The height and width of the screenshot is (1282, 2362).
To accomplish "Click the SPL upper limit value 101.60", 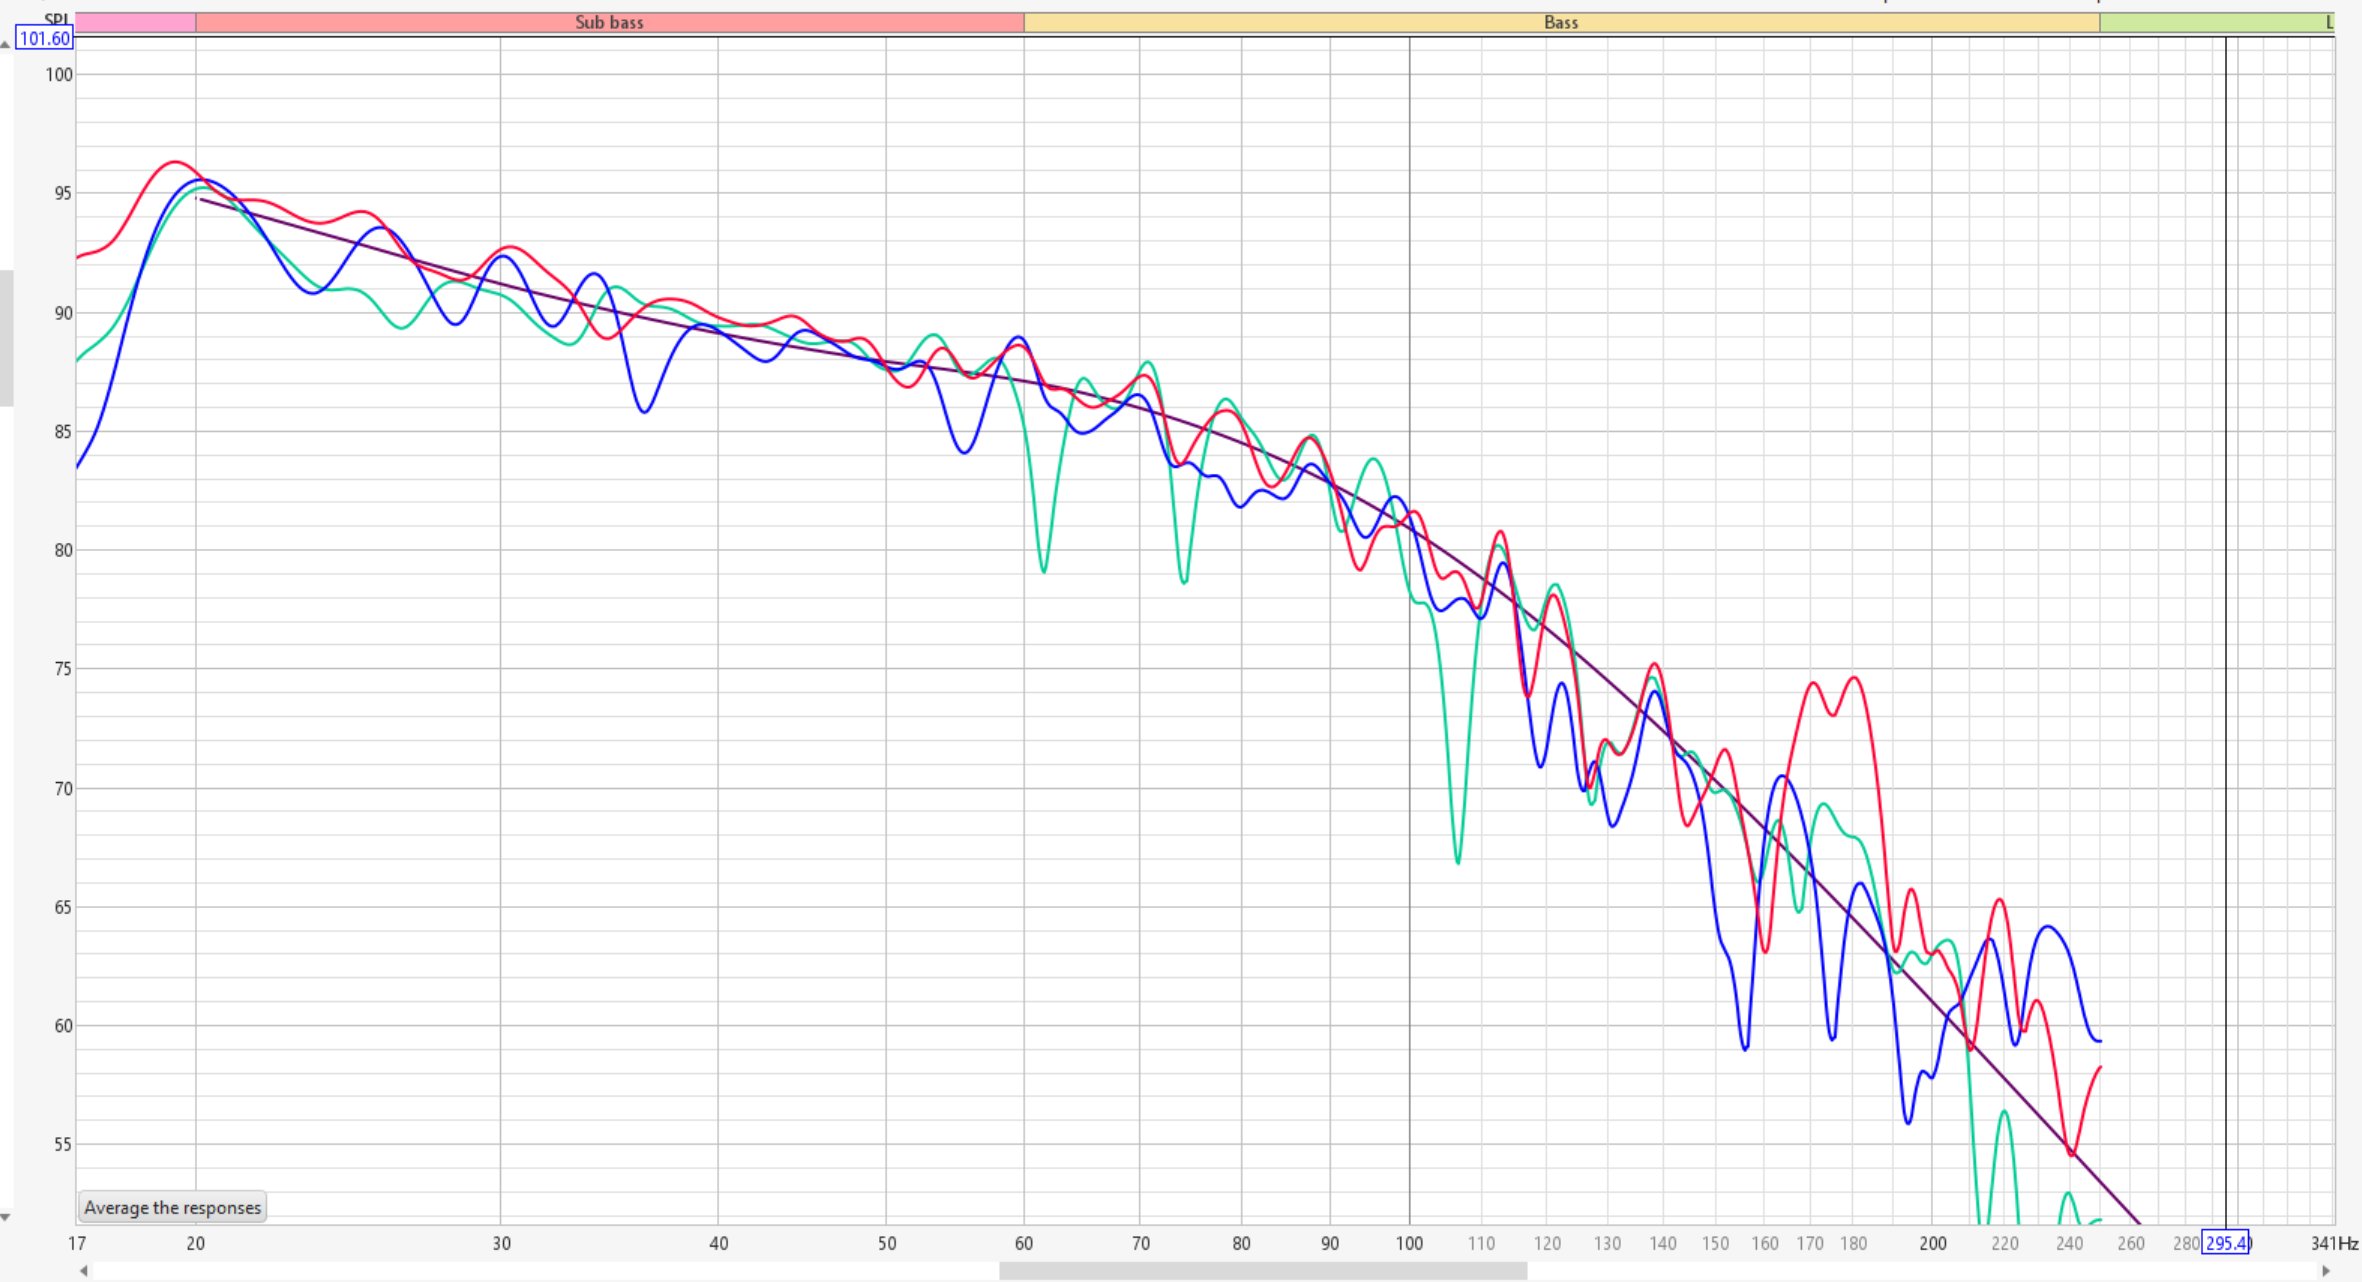I will coord(45,39).
